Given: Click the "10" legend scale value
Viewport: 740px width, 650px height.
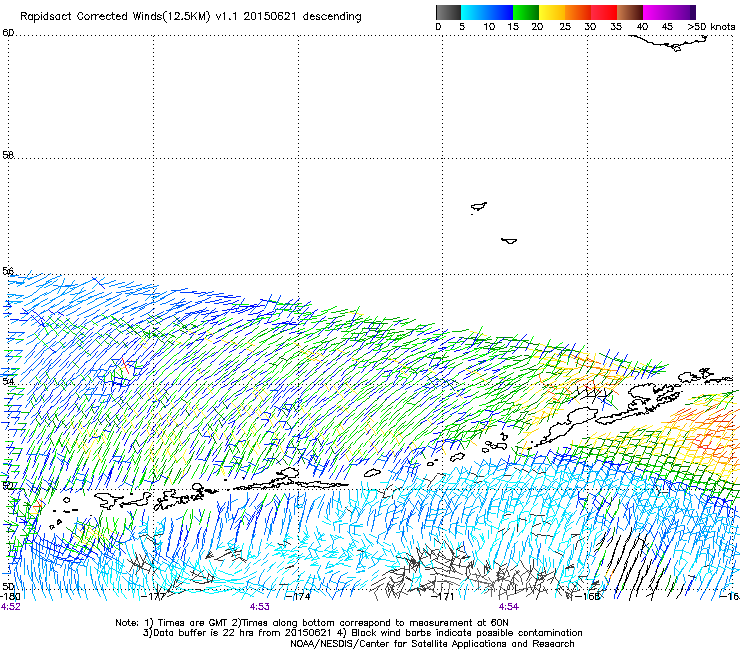Looking at the screenshot, I should coord(489,27).
